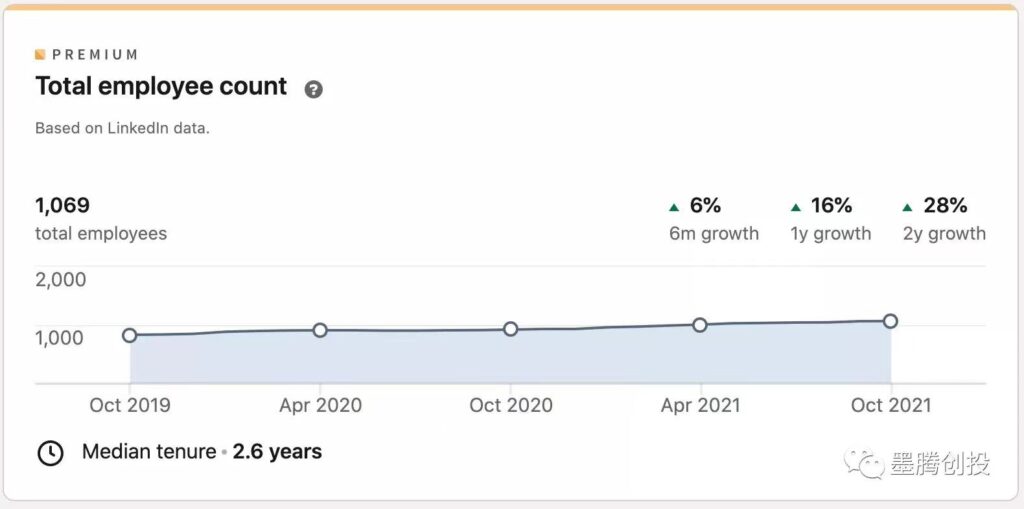Click the 1,069 total employees figure

click(x=63, y=206)
